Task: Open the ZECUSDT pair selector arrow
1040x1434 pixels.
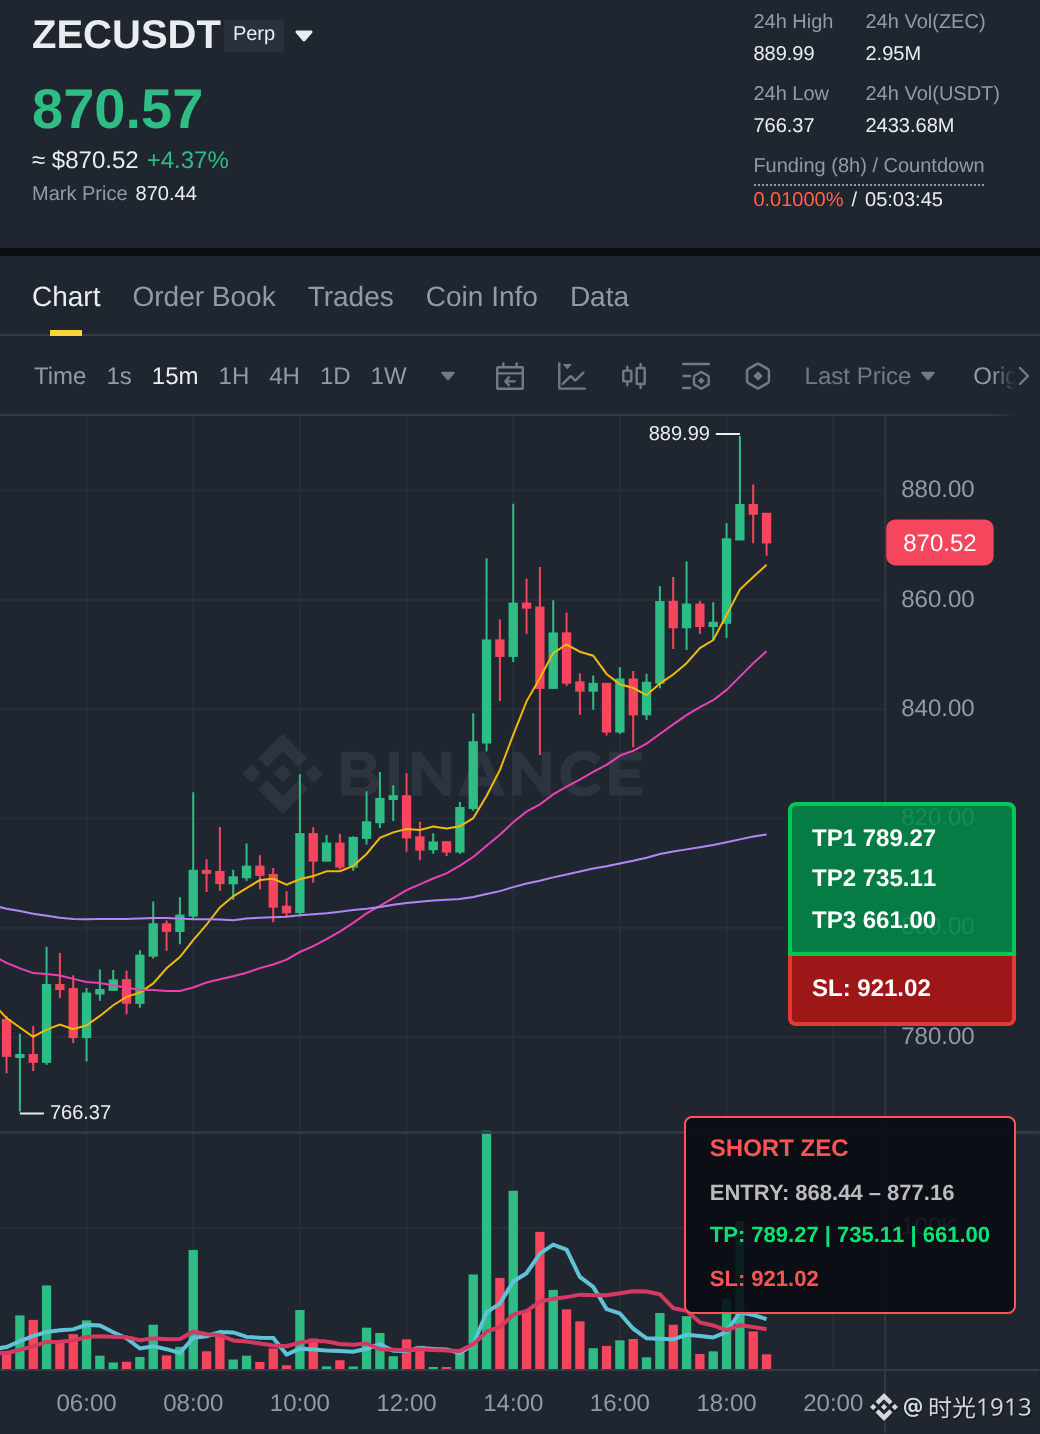Action: click(305, 36)
